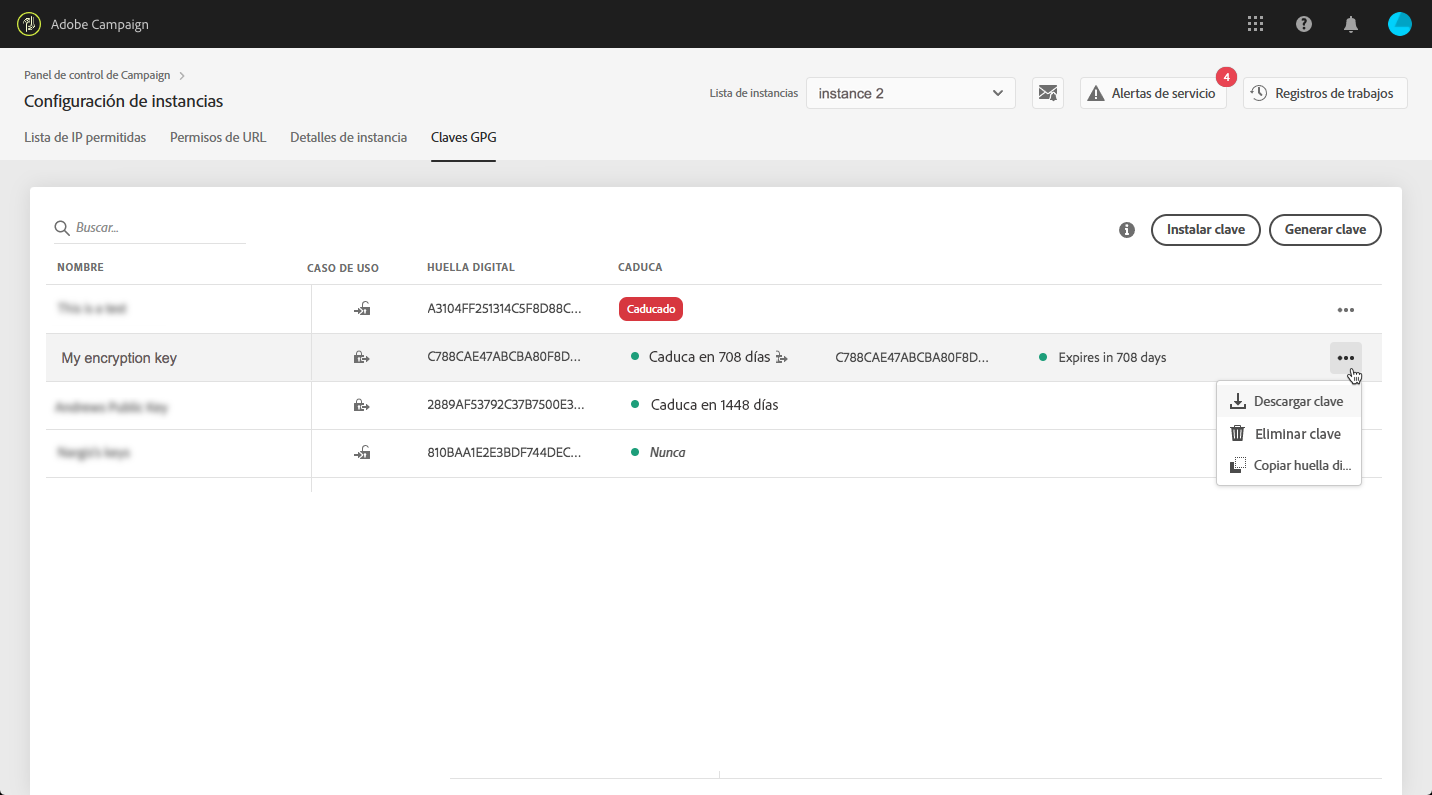This screenshot has width=1432, height=795.
Task: Switch to Detalles de instancia tab
Action: (x=348, y=137)
